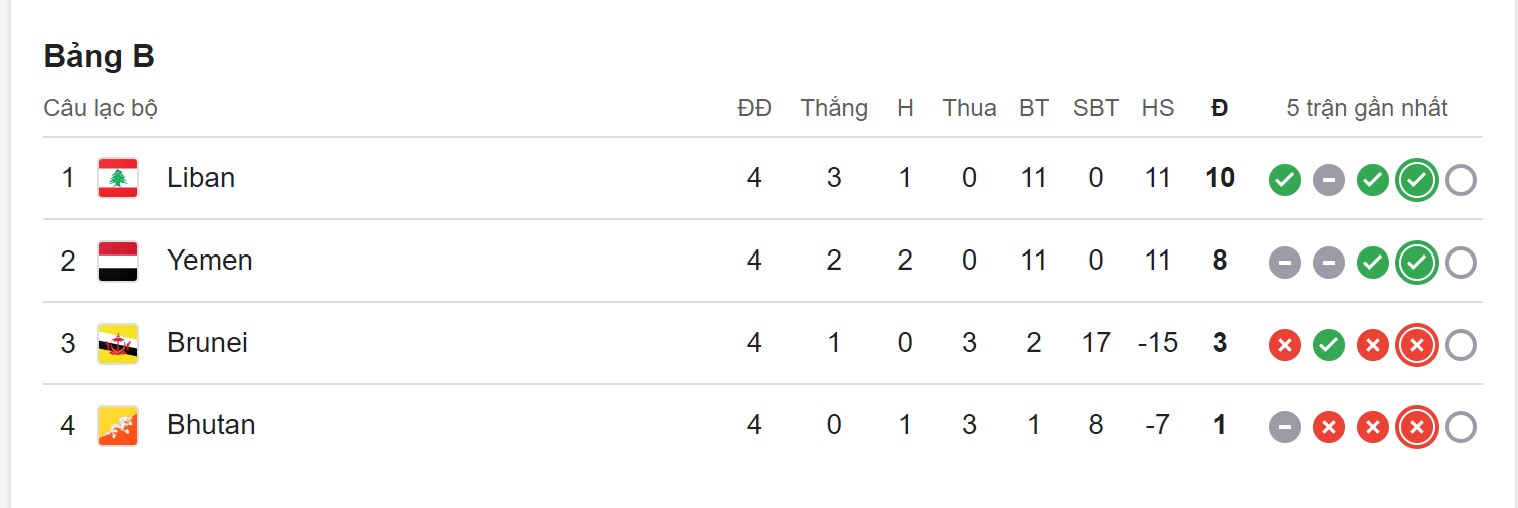
Task: Click Liban's empty upcoming match circle
Action: pos(1460,181)
